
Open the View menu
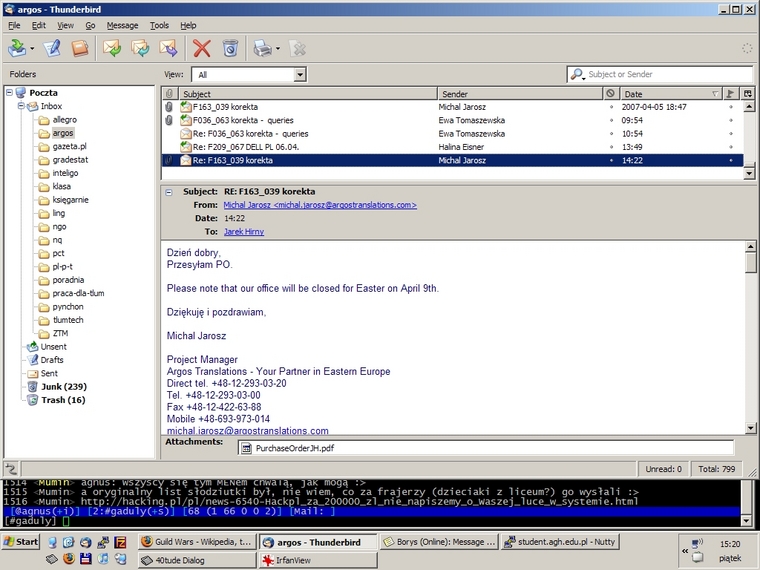click(x=65, y=25)
